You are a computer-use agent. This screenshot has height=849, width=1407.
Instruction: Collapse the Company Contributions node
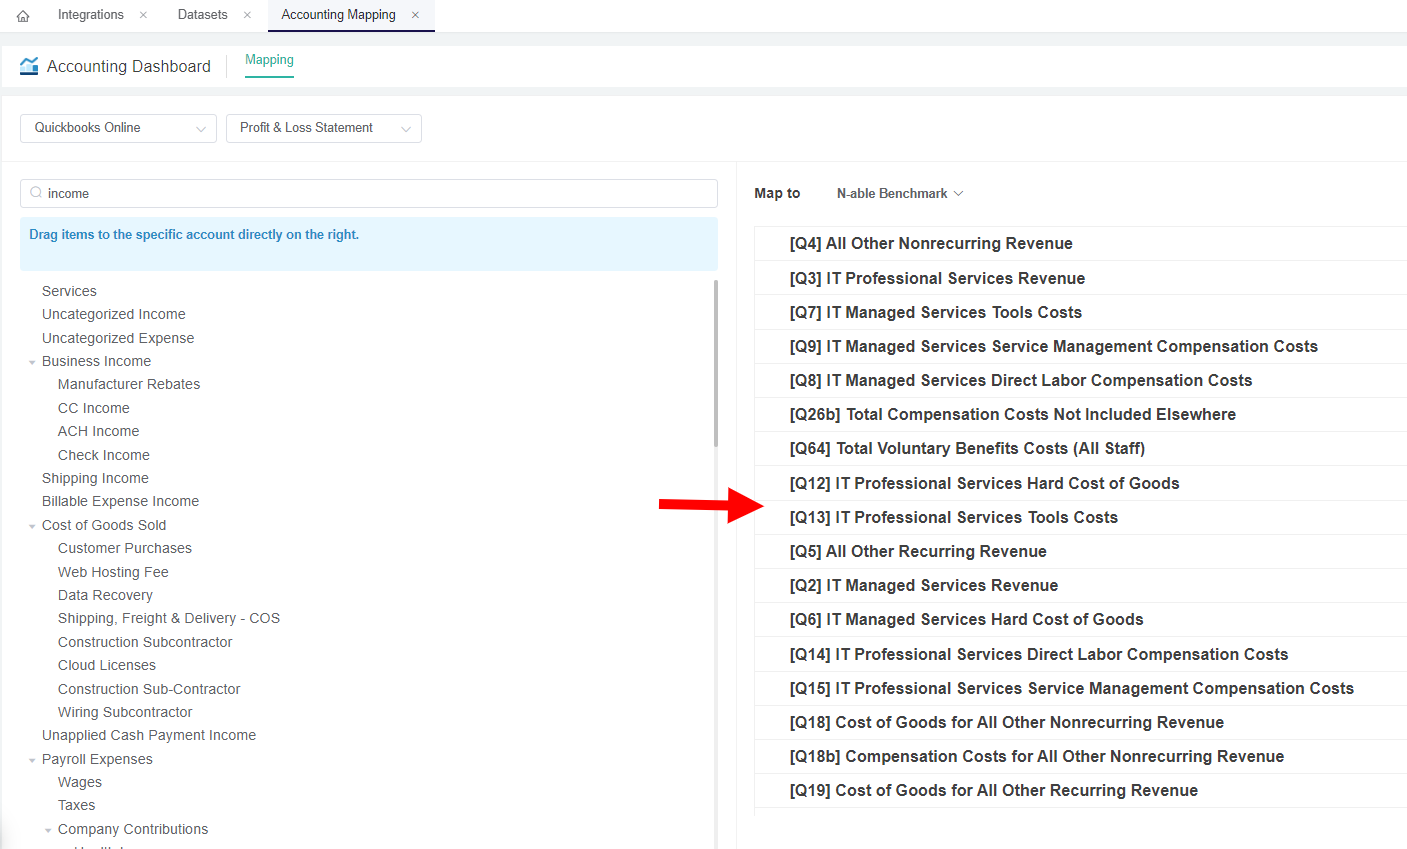[48, 830]
